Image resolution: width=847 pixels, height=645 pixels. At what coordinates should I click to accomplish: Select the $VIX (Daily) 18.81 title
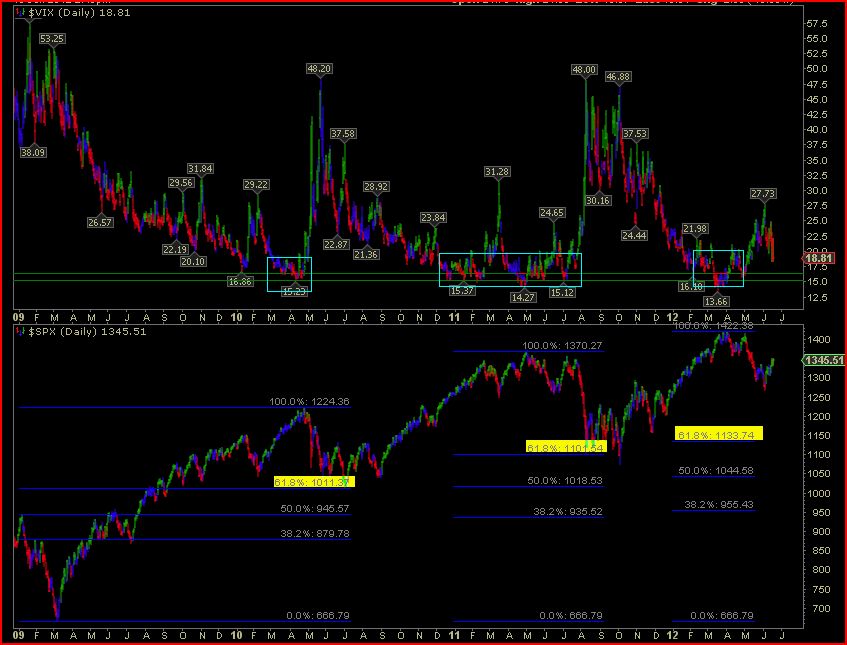pyautogui.click(x=79, y=12)
